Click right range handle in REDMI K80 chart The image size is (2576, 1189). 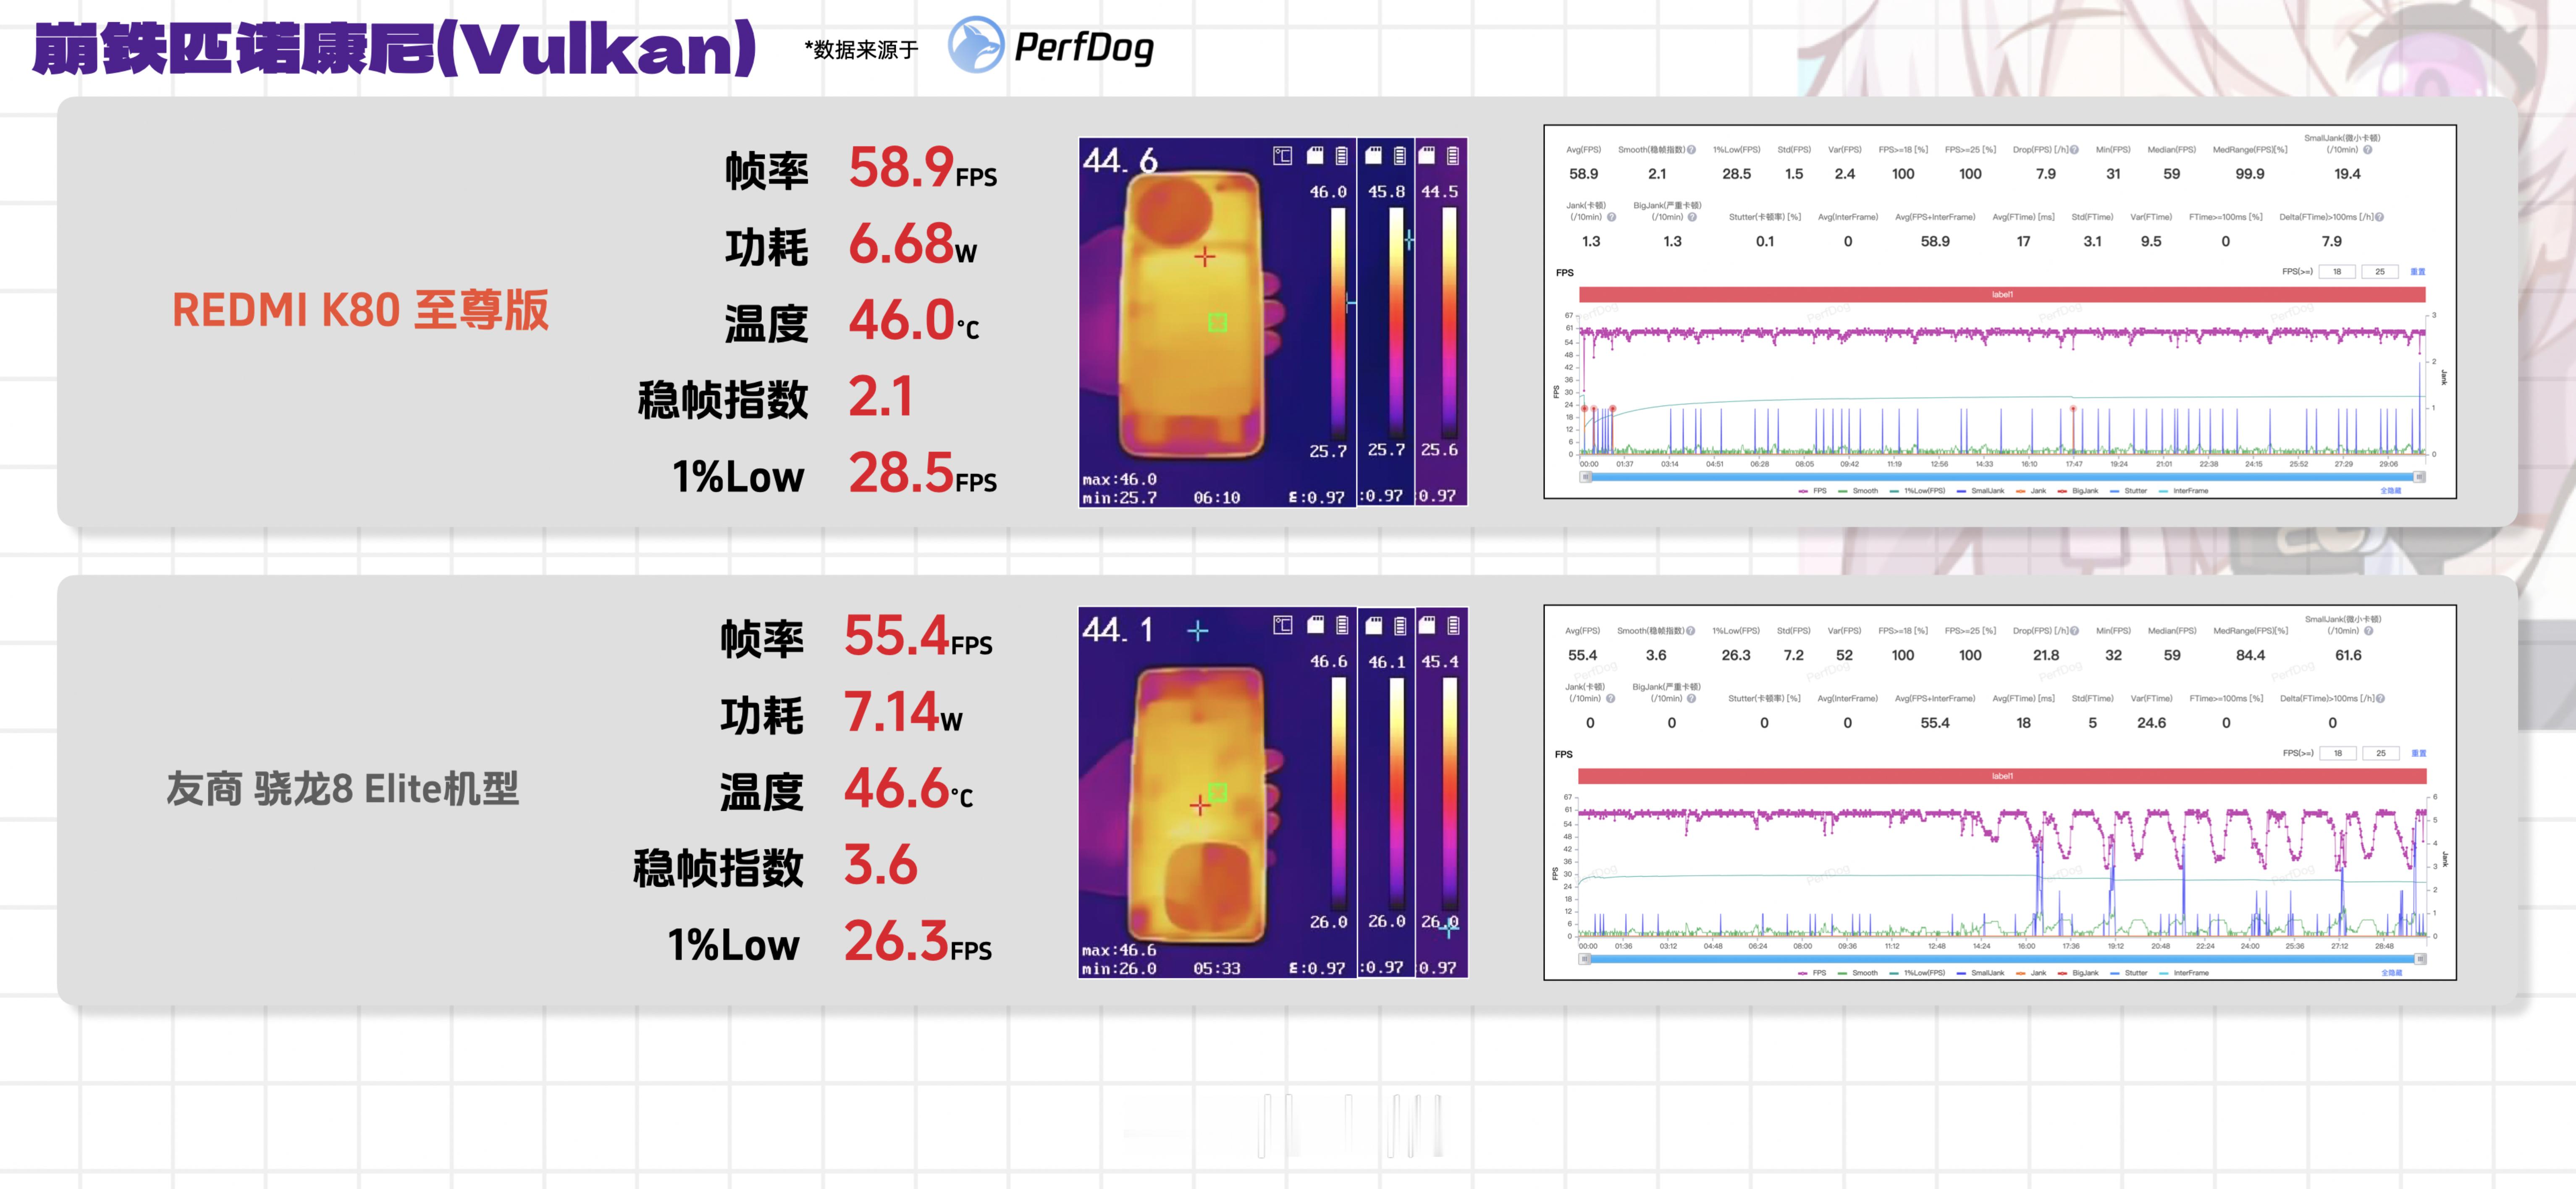pos(2420,477)
